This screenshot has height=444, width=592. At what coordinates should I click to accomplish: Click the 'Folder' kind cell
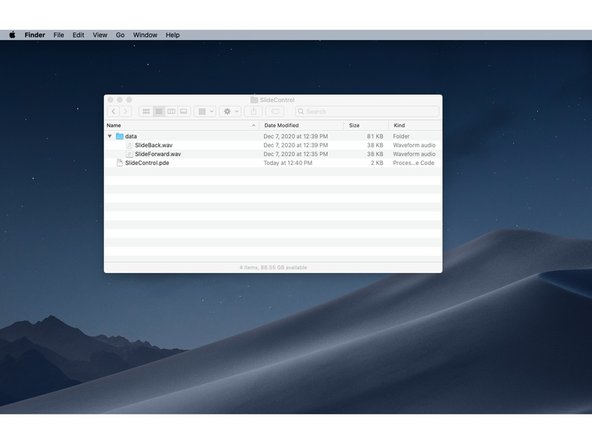401,136
